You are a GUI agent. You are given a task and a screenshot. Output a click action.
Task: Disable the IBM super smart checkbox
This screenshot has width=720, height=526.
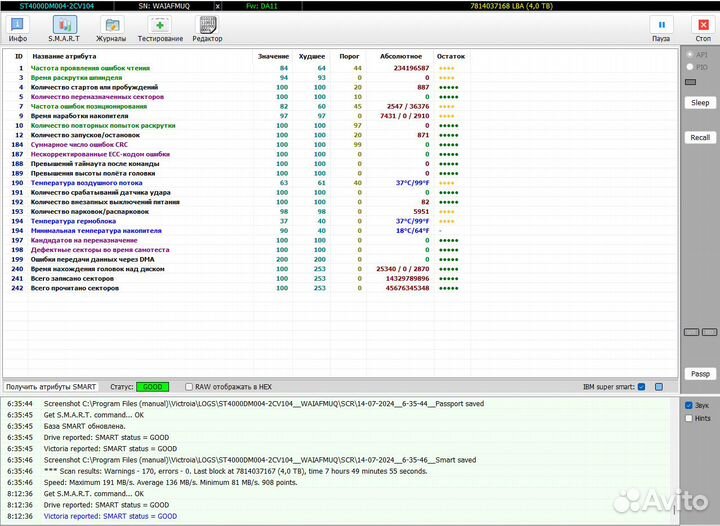643,386
